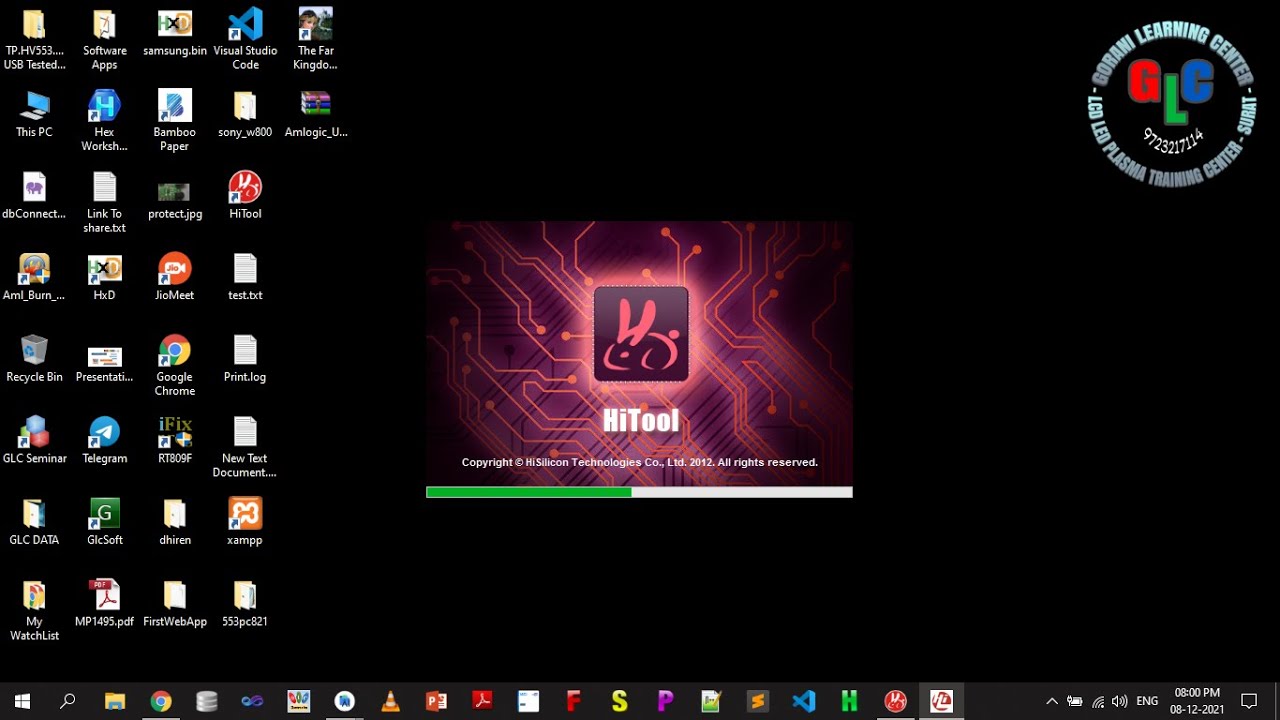Open the GLC DATA folder
Screen dimensions: 1280x720
coord(34,521)
